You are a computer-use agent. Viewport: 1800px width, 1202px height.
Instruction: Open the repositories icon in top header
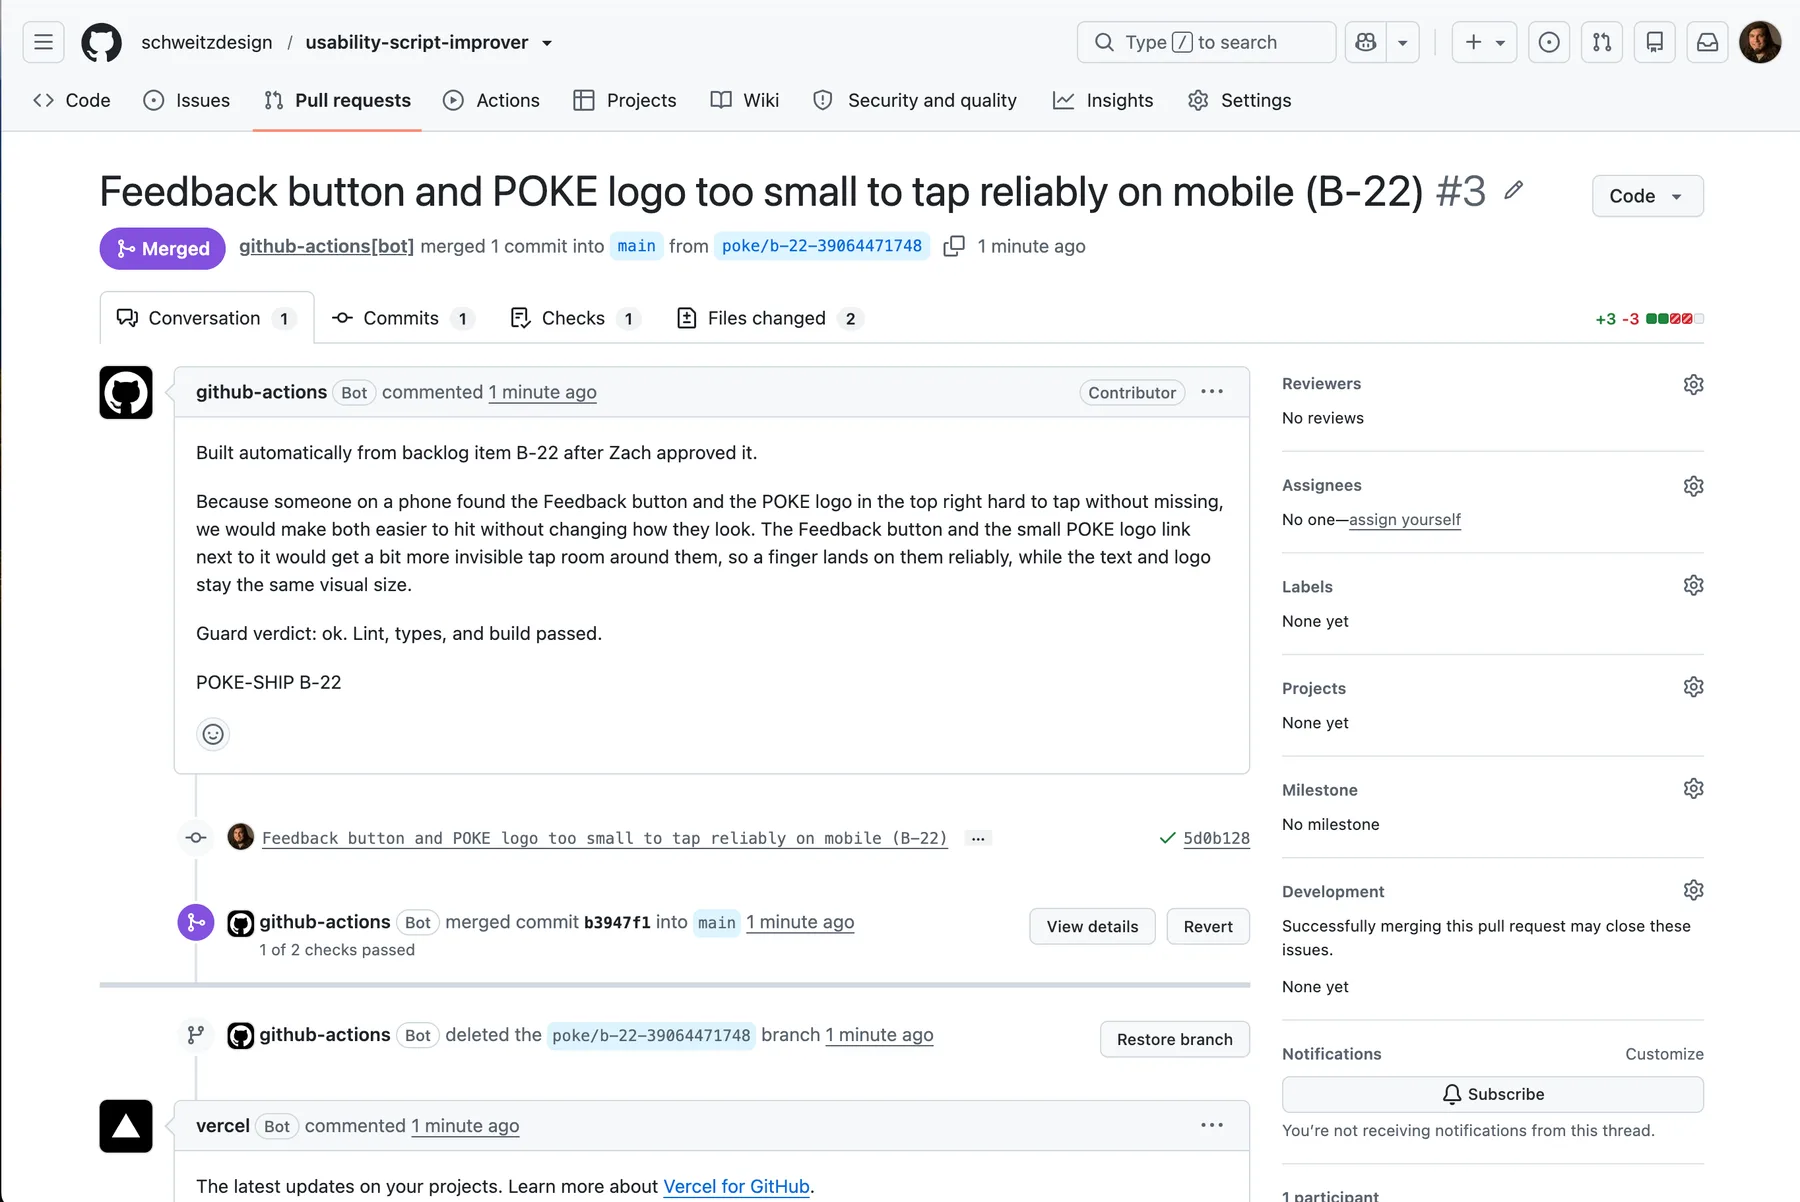(x=1655, y=42)
